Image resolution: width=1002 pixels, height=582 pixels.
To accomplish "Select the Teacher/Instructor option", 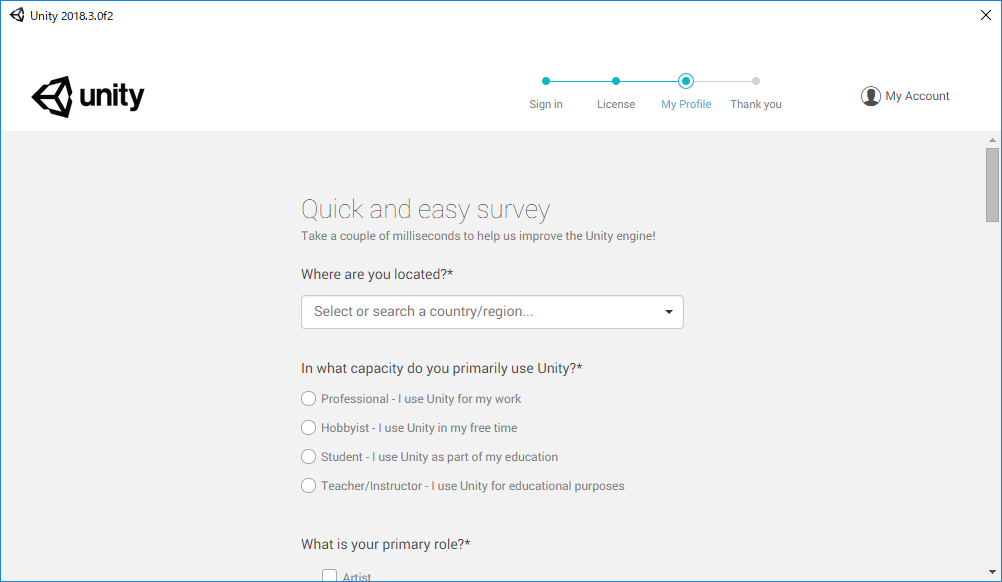I will click(309, 485).
